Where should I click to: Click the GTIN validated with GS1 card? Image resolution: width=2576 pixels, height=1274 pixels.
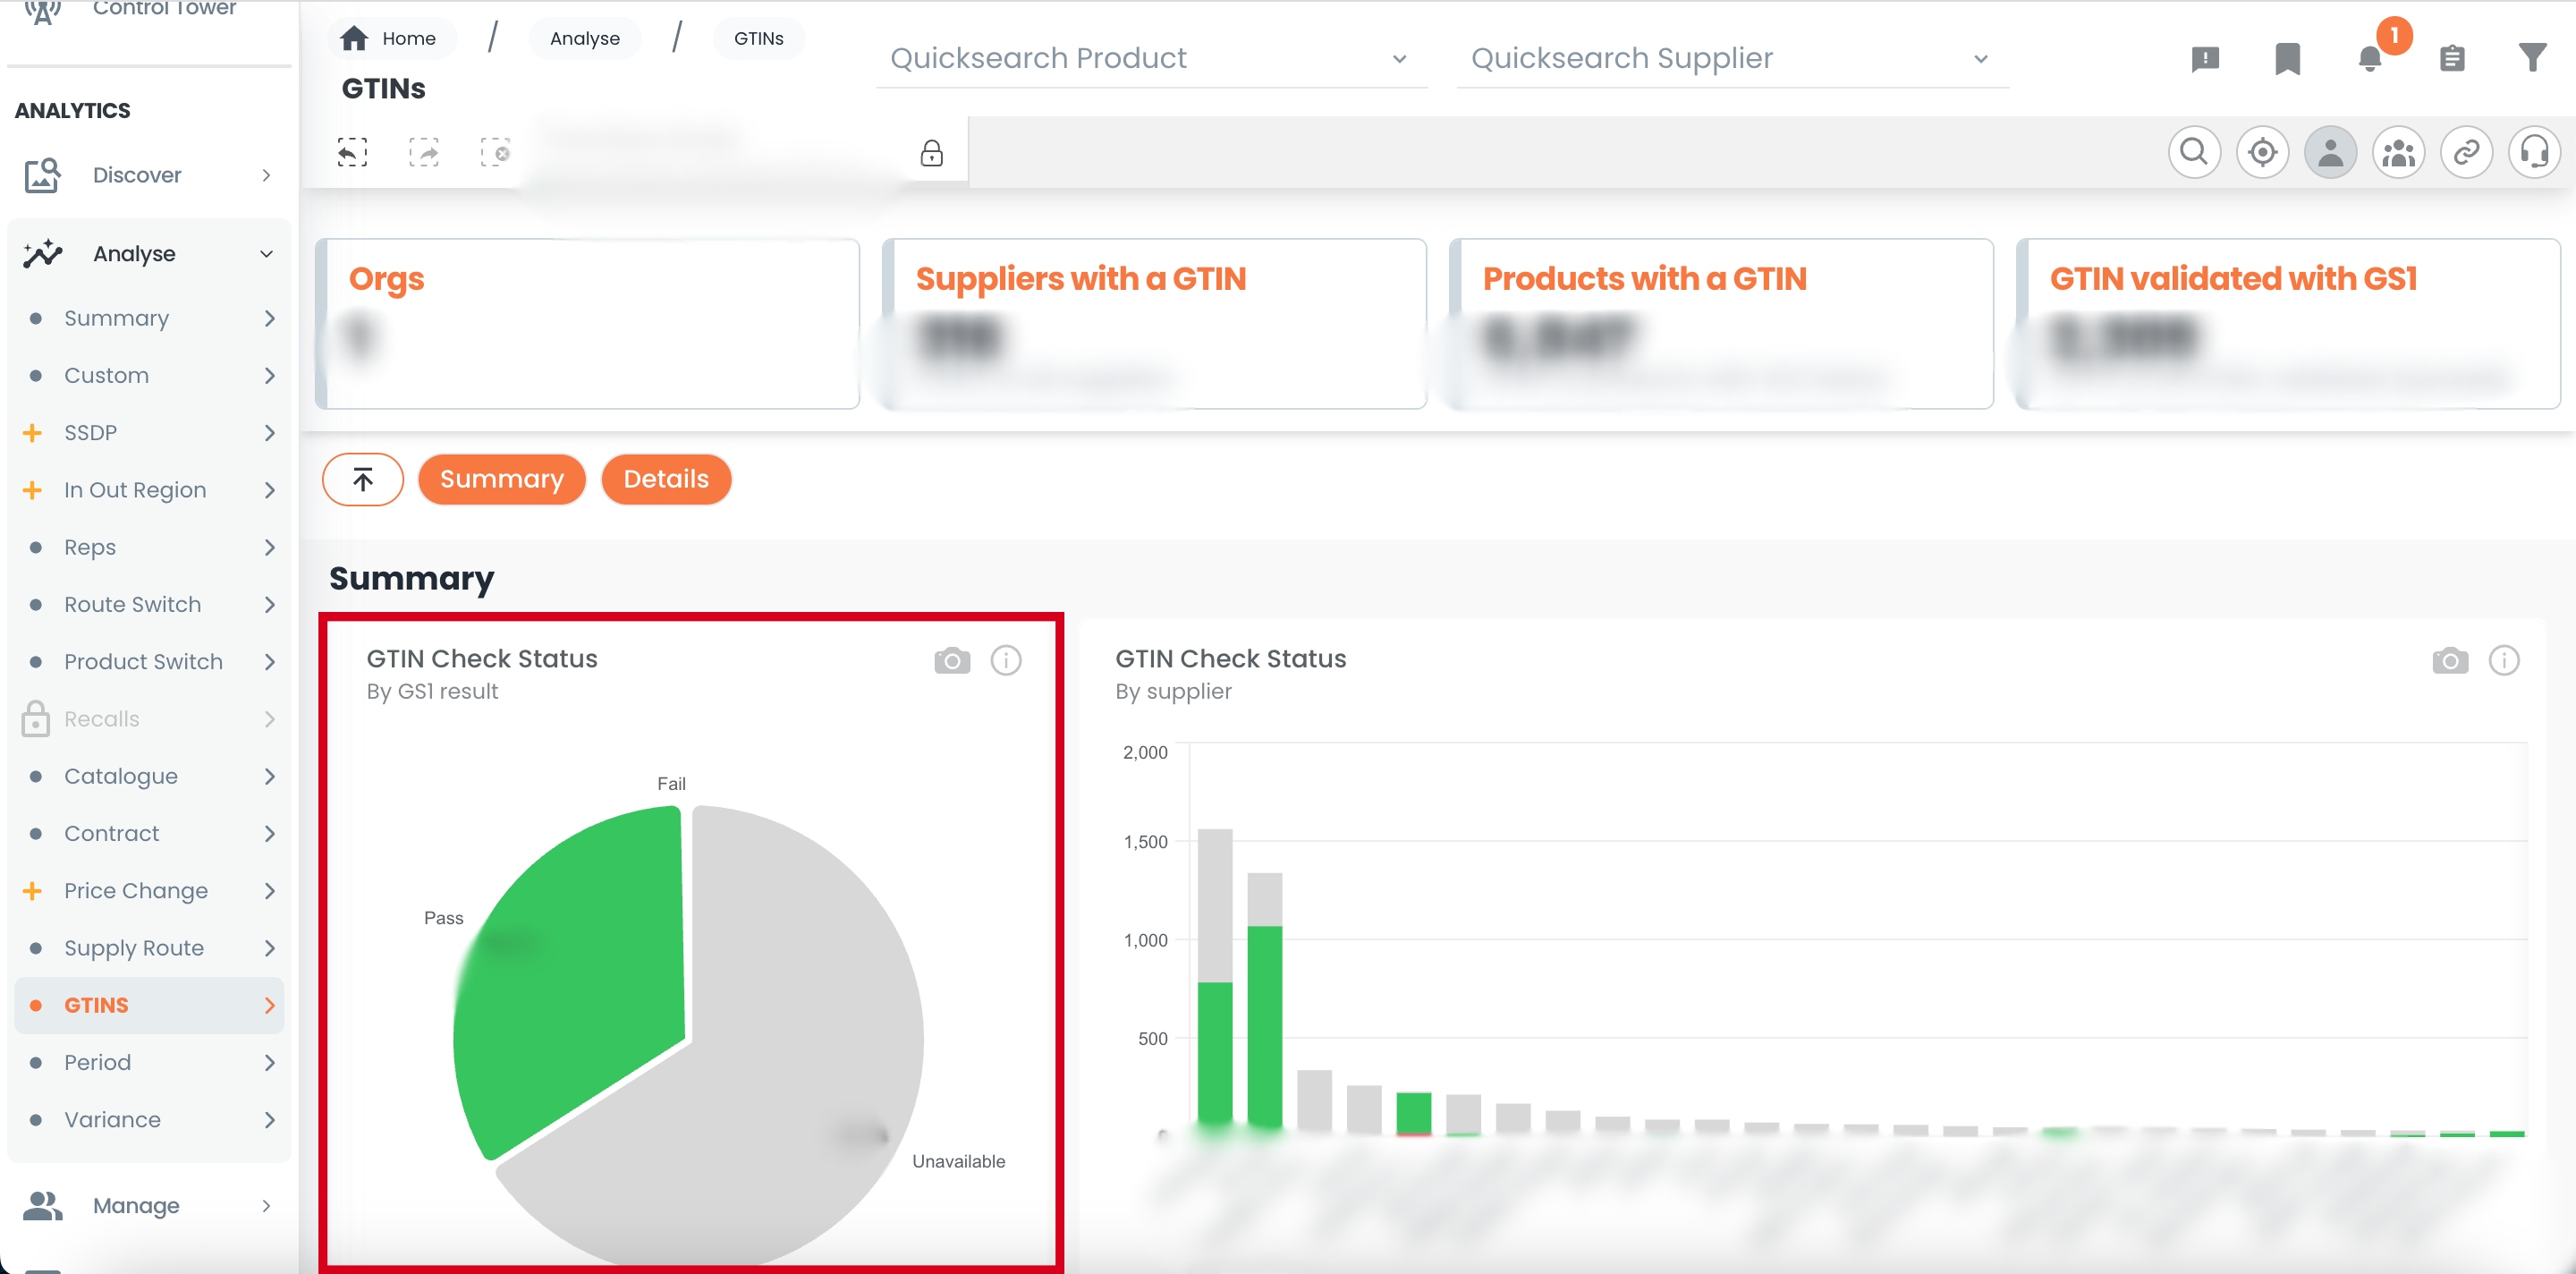click(2289, 324)
